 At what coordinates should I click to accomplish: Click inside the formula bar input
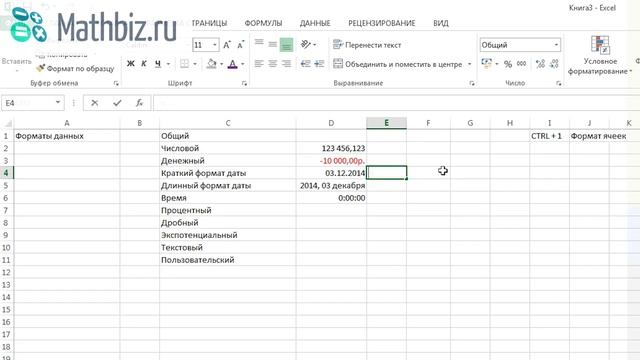(x=396, y=103)
